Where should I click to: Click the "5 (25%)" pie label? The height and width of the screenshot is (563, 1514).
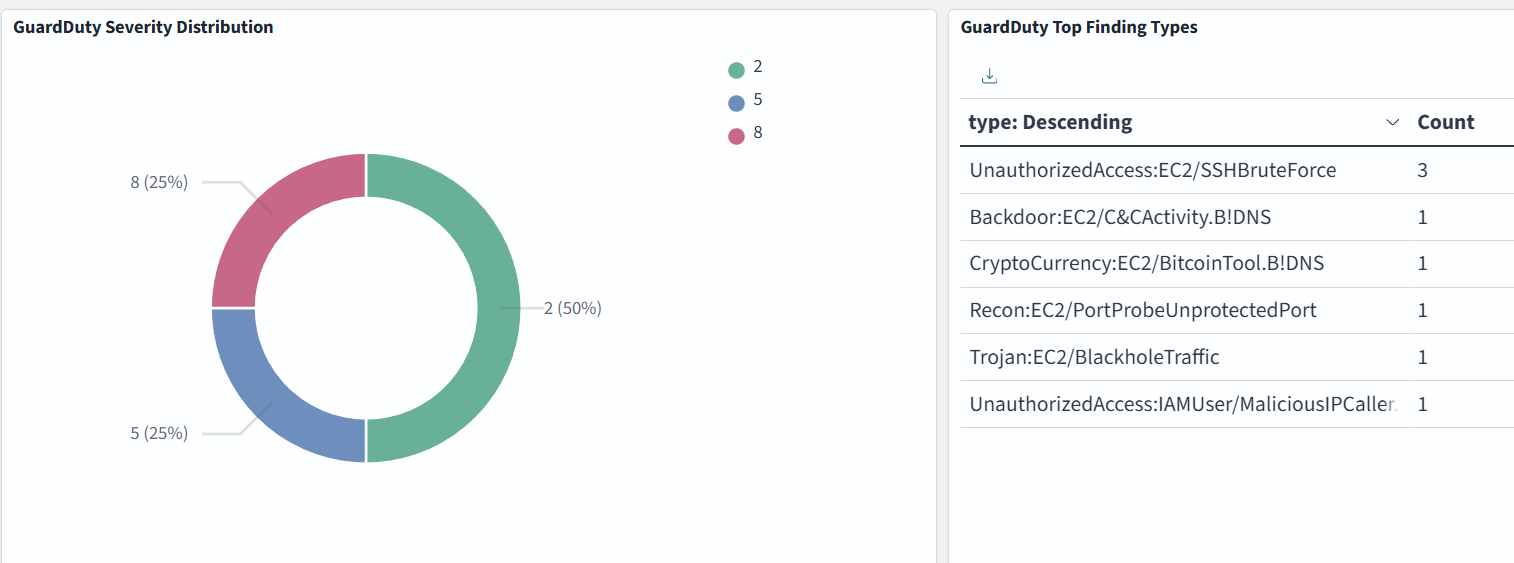[x=159, y=434]
